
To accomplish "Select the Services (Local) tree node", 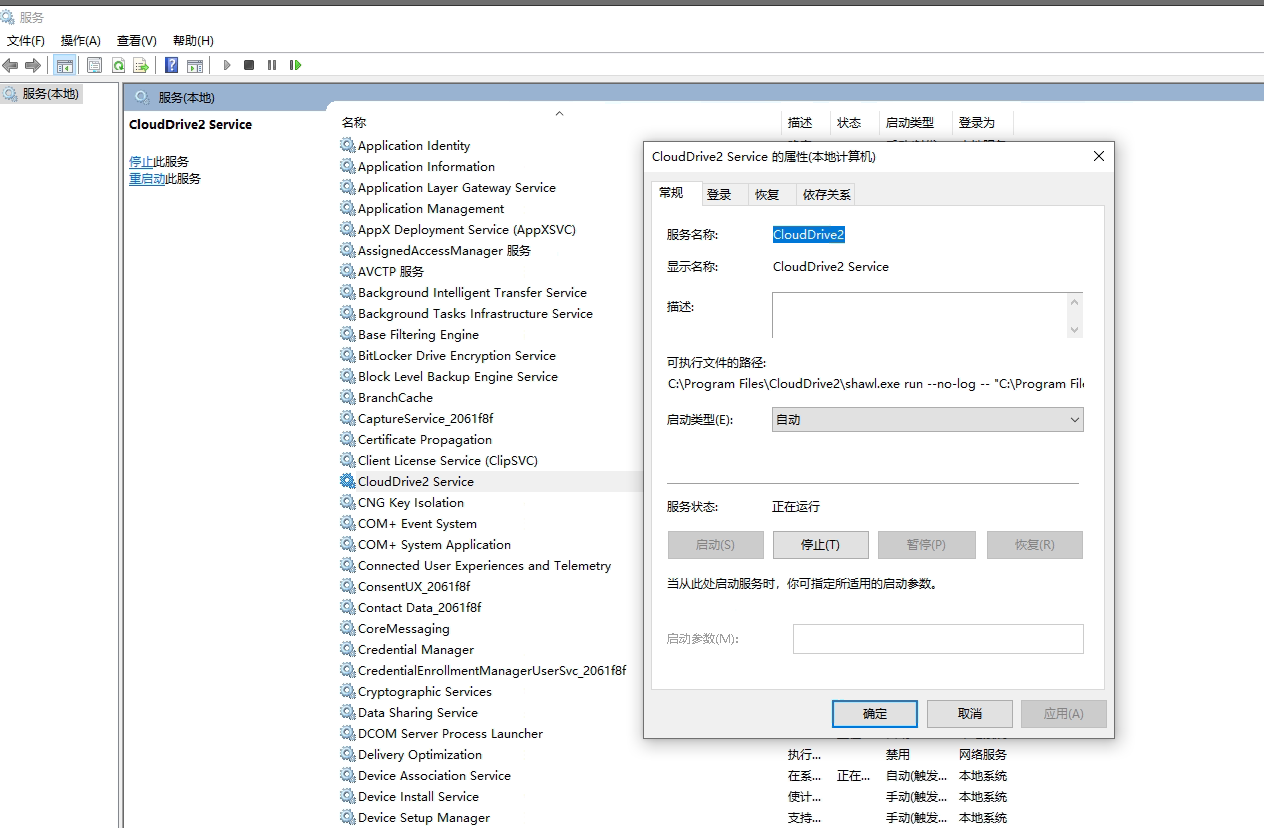I will pyautogui.click(x=50, y=94).
